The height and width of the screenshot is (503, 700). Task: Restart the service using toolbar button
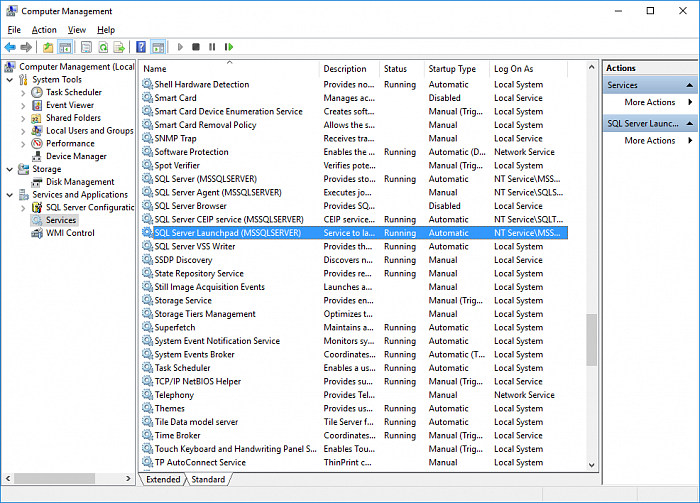click(x=229, y=47)
